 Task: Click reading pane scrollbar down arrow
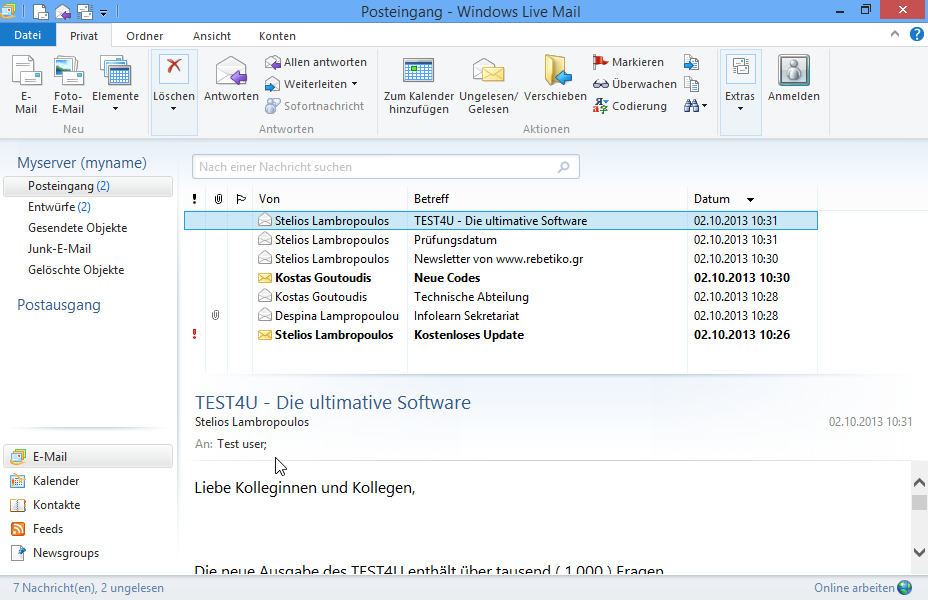tap(919, 552)
